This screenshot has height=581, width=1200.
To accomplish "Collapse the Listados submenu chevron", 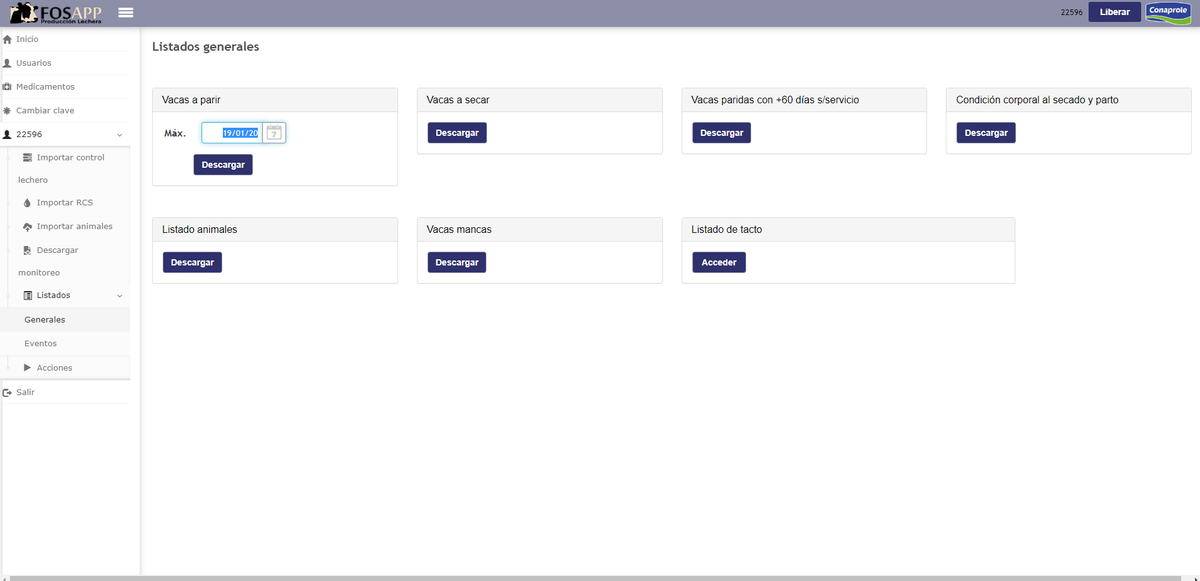I will tap(120, 296).
